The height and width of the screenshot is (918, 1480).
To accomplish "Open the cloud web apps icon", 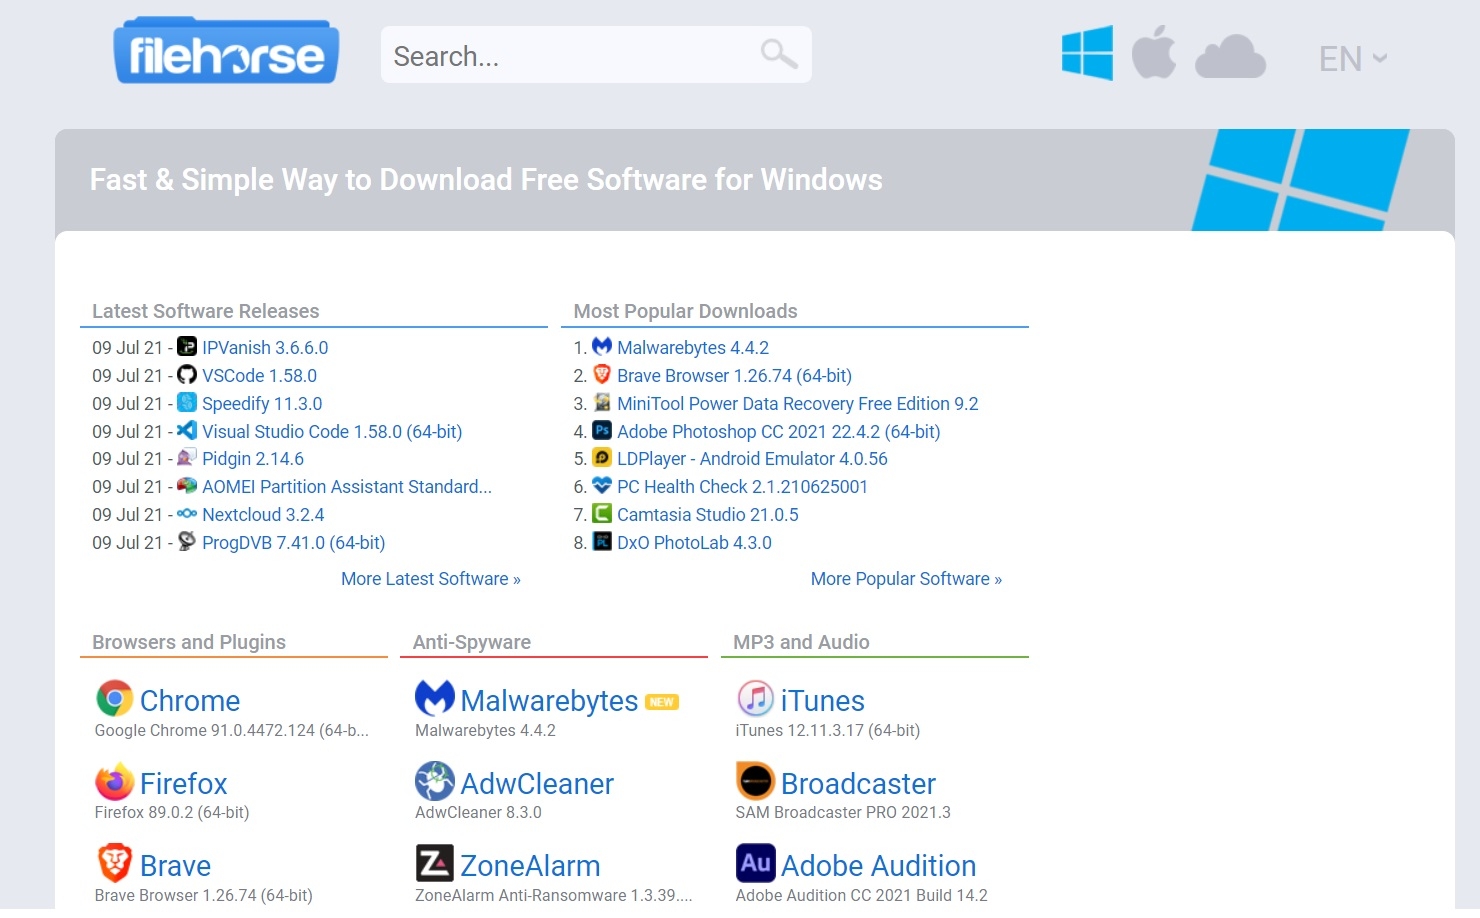I will click(1230, 57).
